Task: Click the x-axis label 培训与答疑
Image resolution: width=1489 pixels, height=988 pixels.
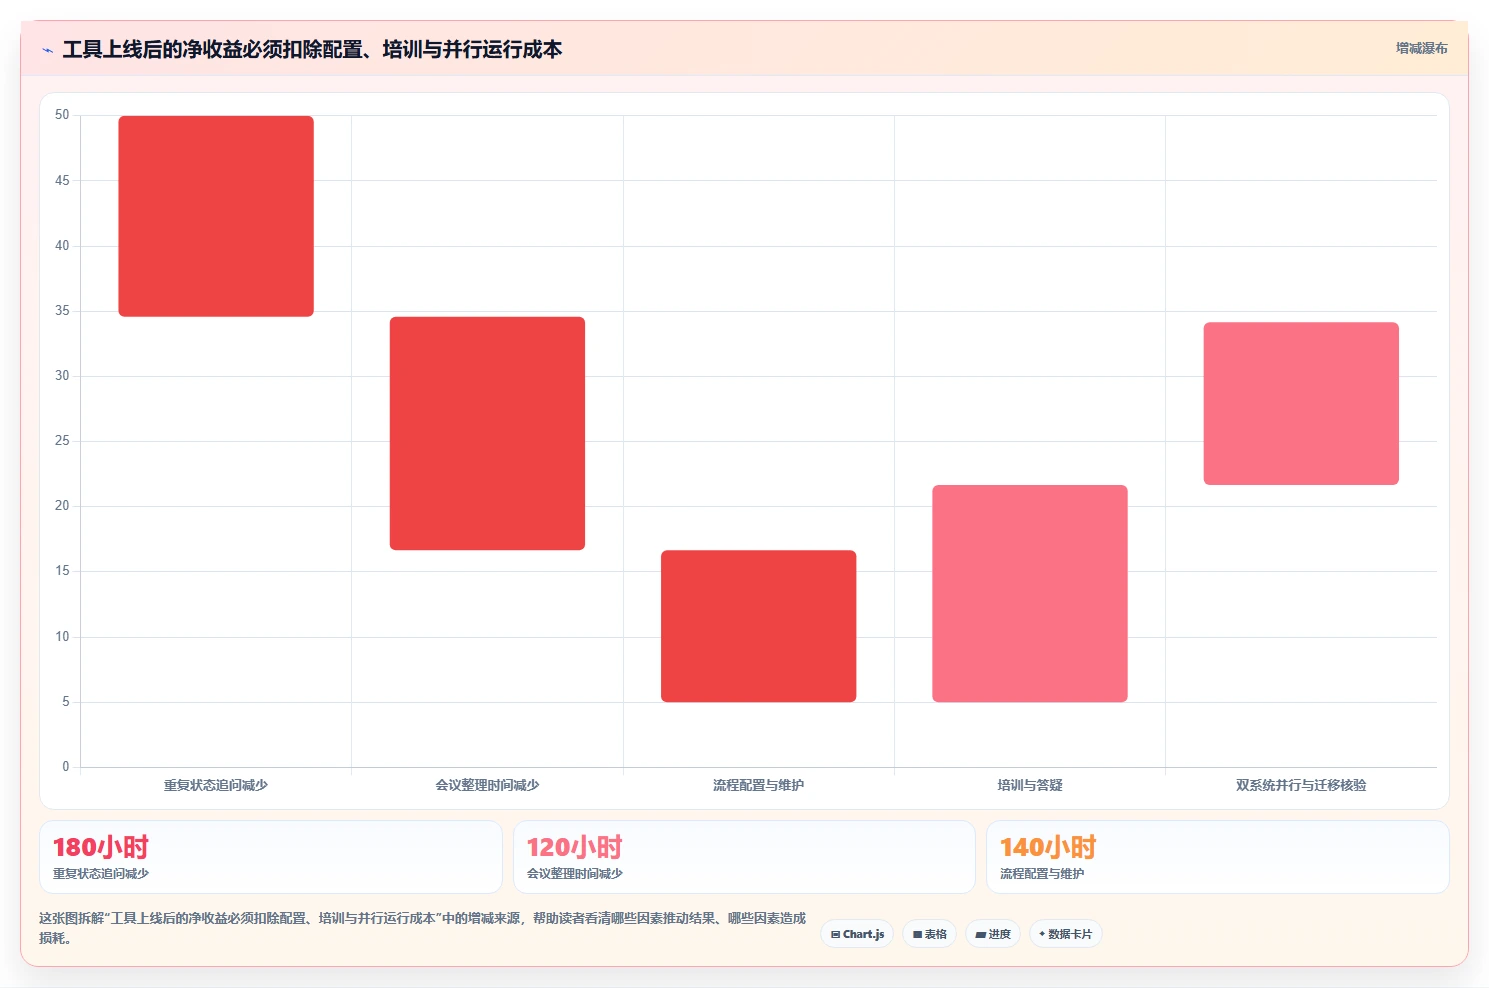Action: [x=1030, y=785]
